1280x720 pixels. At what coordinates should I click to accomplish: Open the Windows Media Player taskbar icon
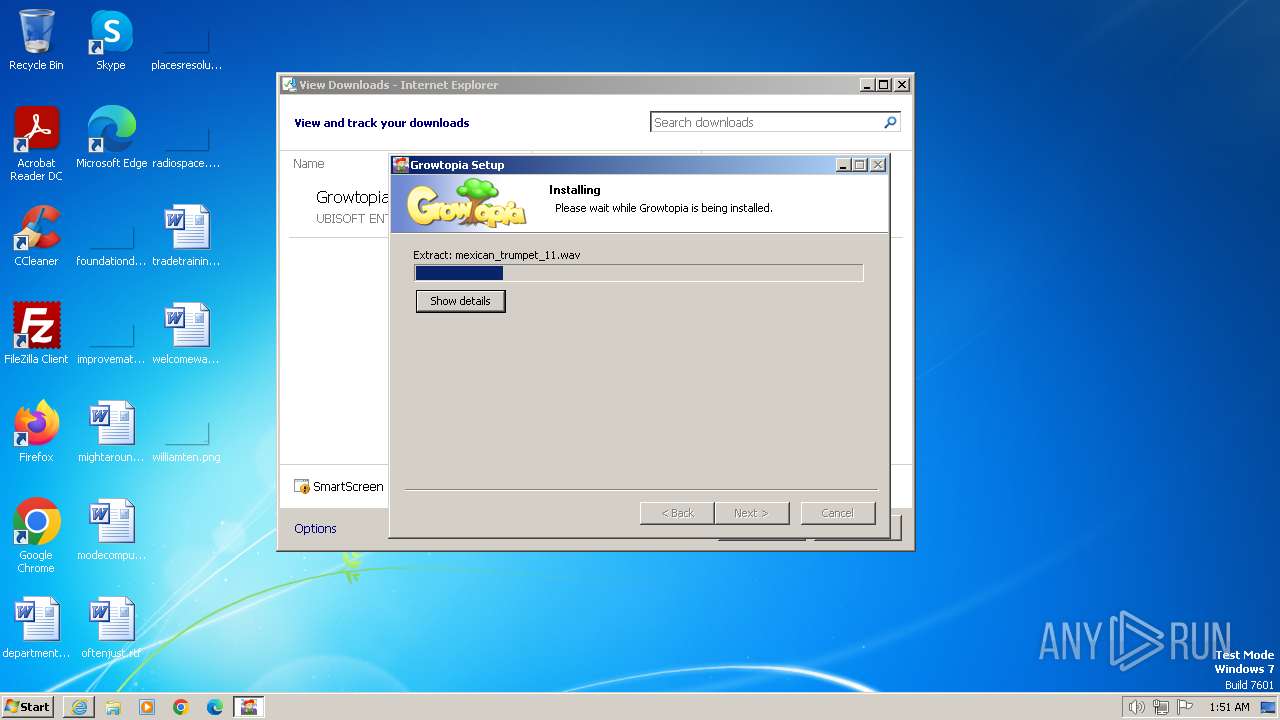pos(147,707)
